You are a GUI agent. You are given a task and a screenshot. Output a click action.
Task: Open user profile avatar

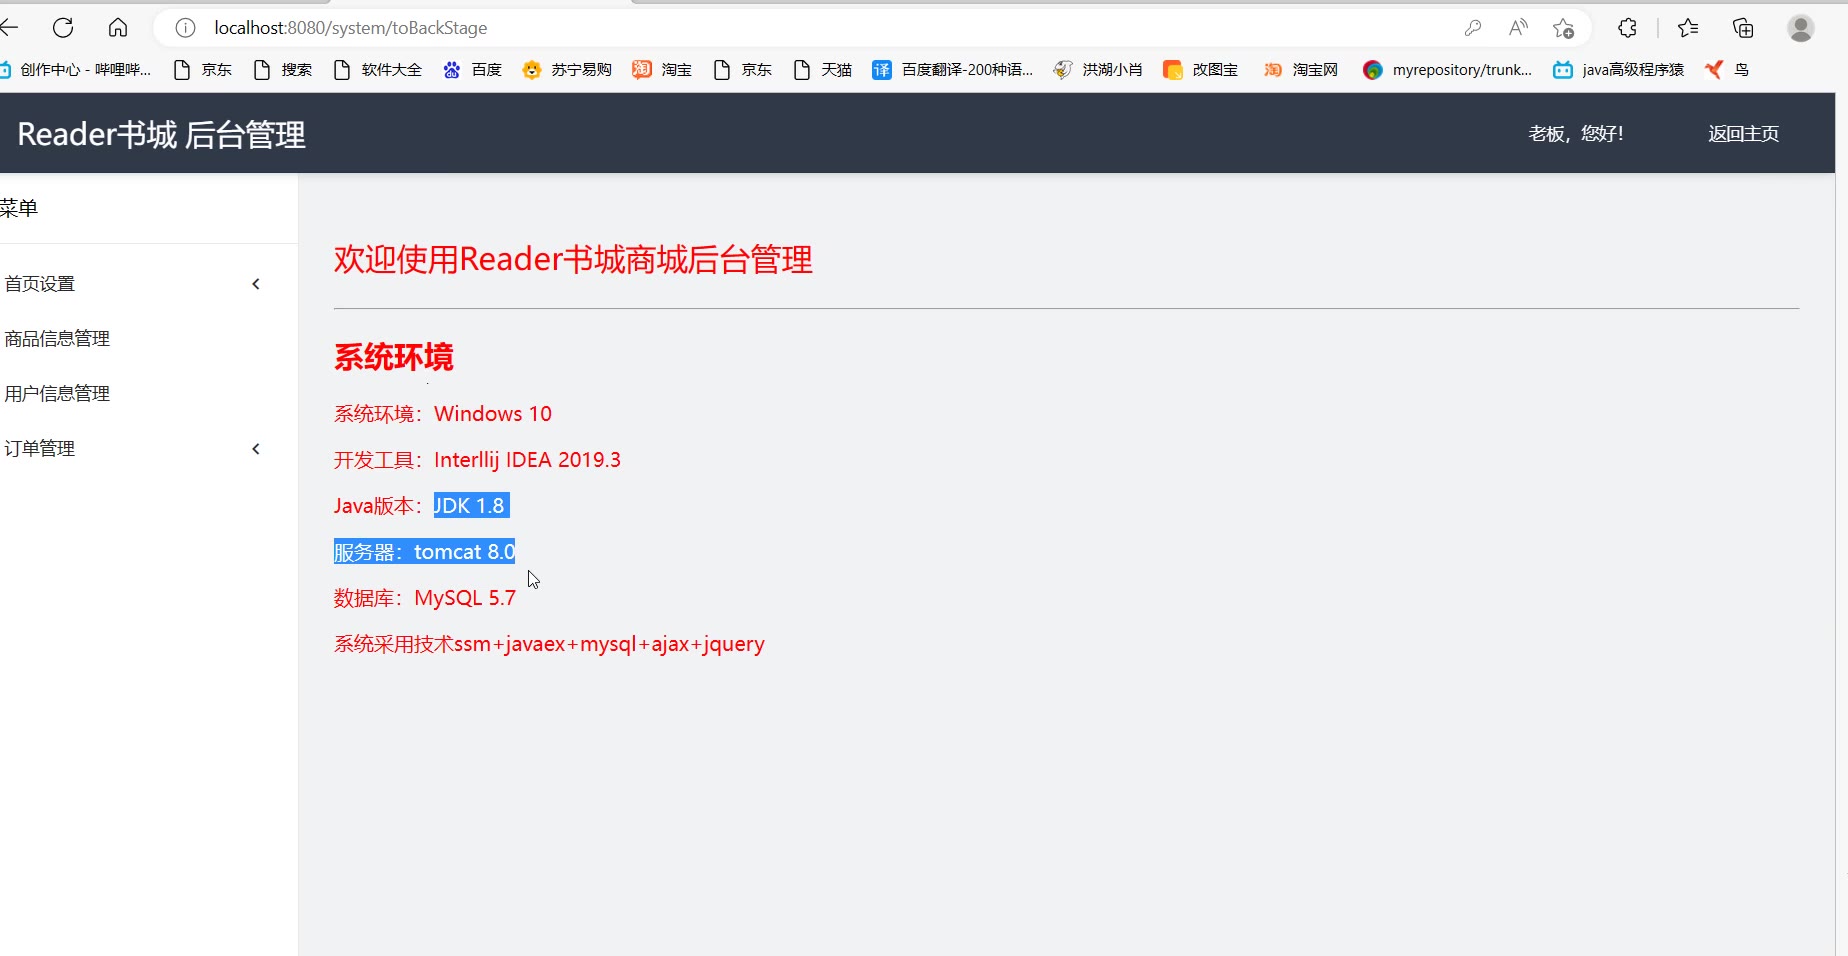(x=1801, y=28)
